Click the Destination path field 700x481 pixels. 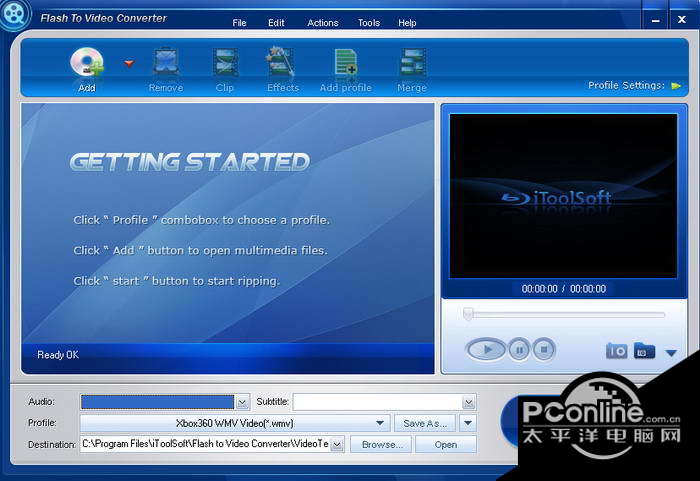[x=206, y=444]
